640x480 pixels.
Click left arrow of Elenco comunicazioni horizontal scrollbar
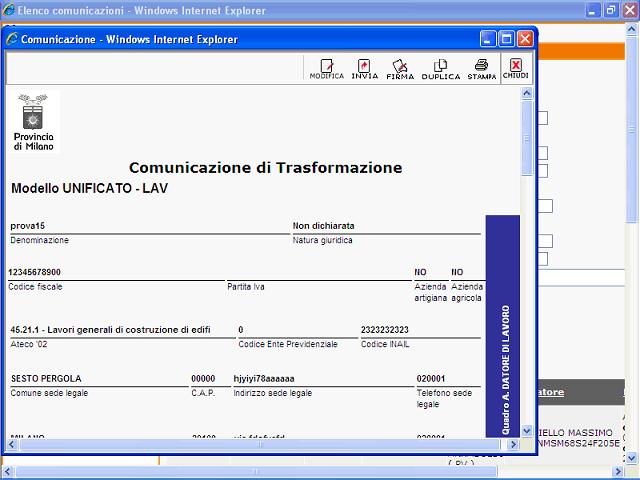[7, 472]
